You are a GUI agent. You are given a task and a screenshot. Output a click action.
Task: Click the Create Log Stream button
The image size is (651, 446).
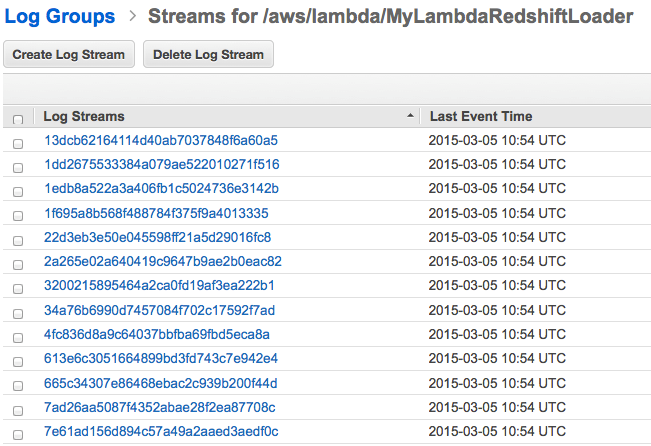(x=69, y=54)
